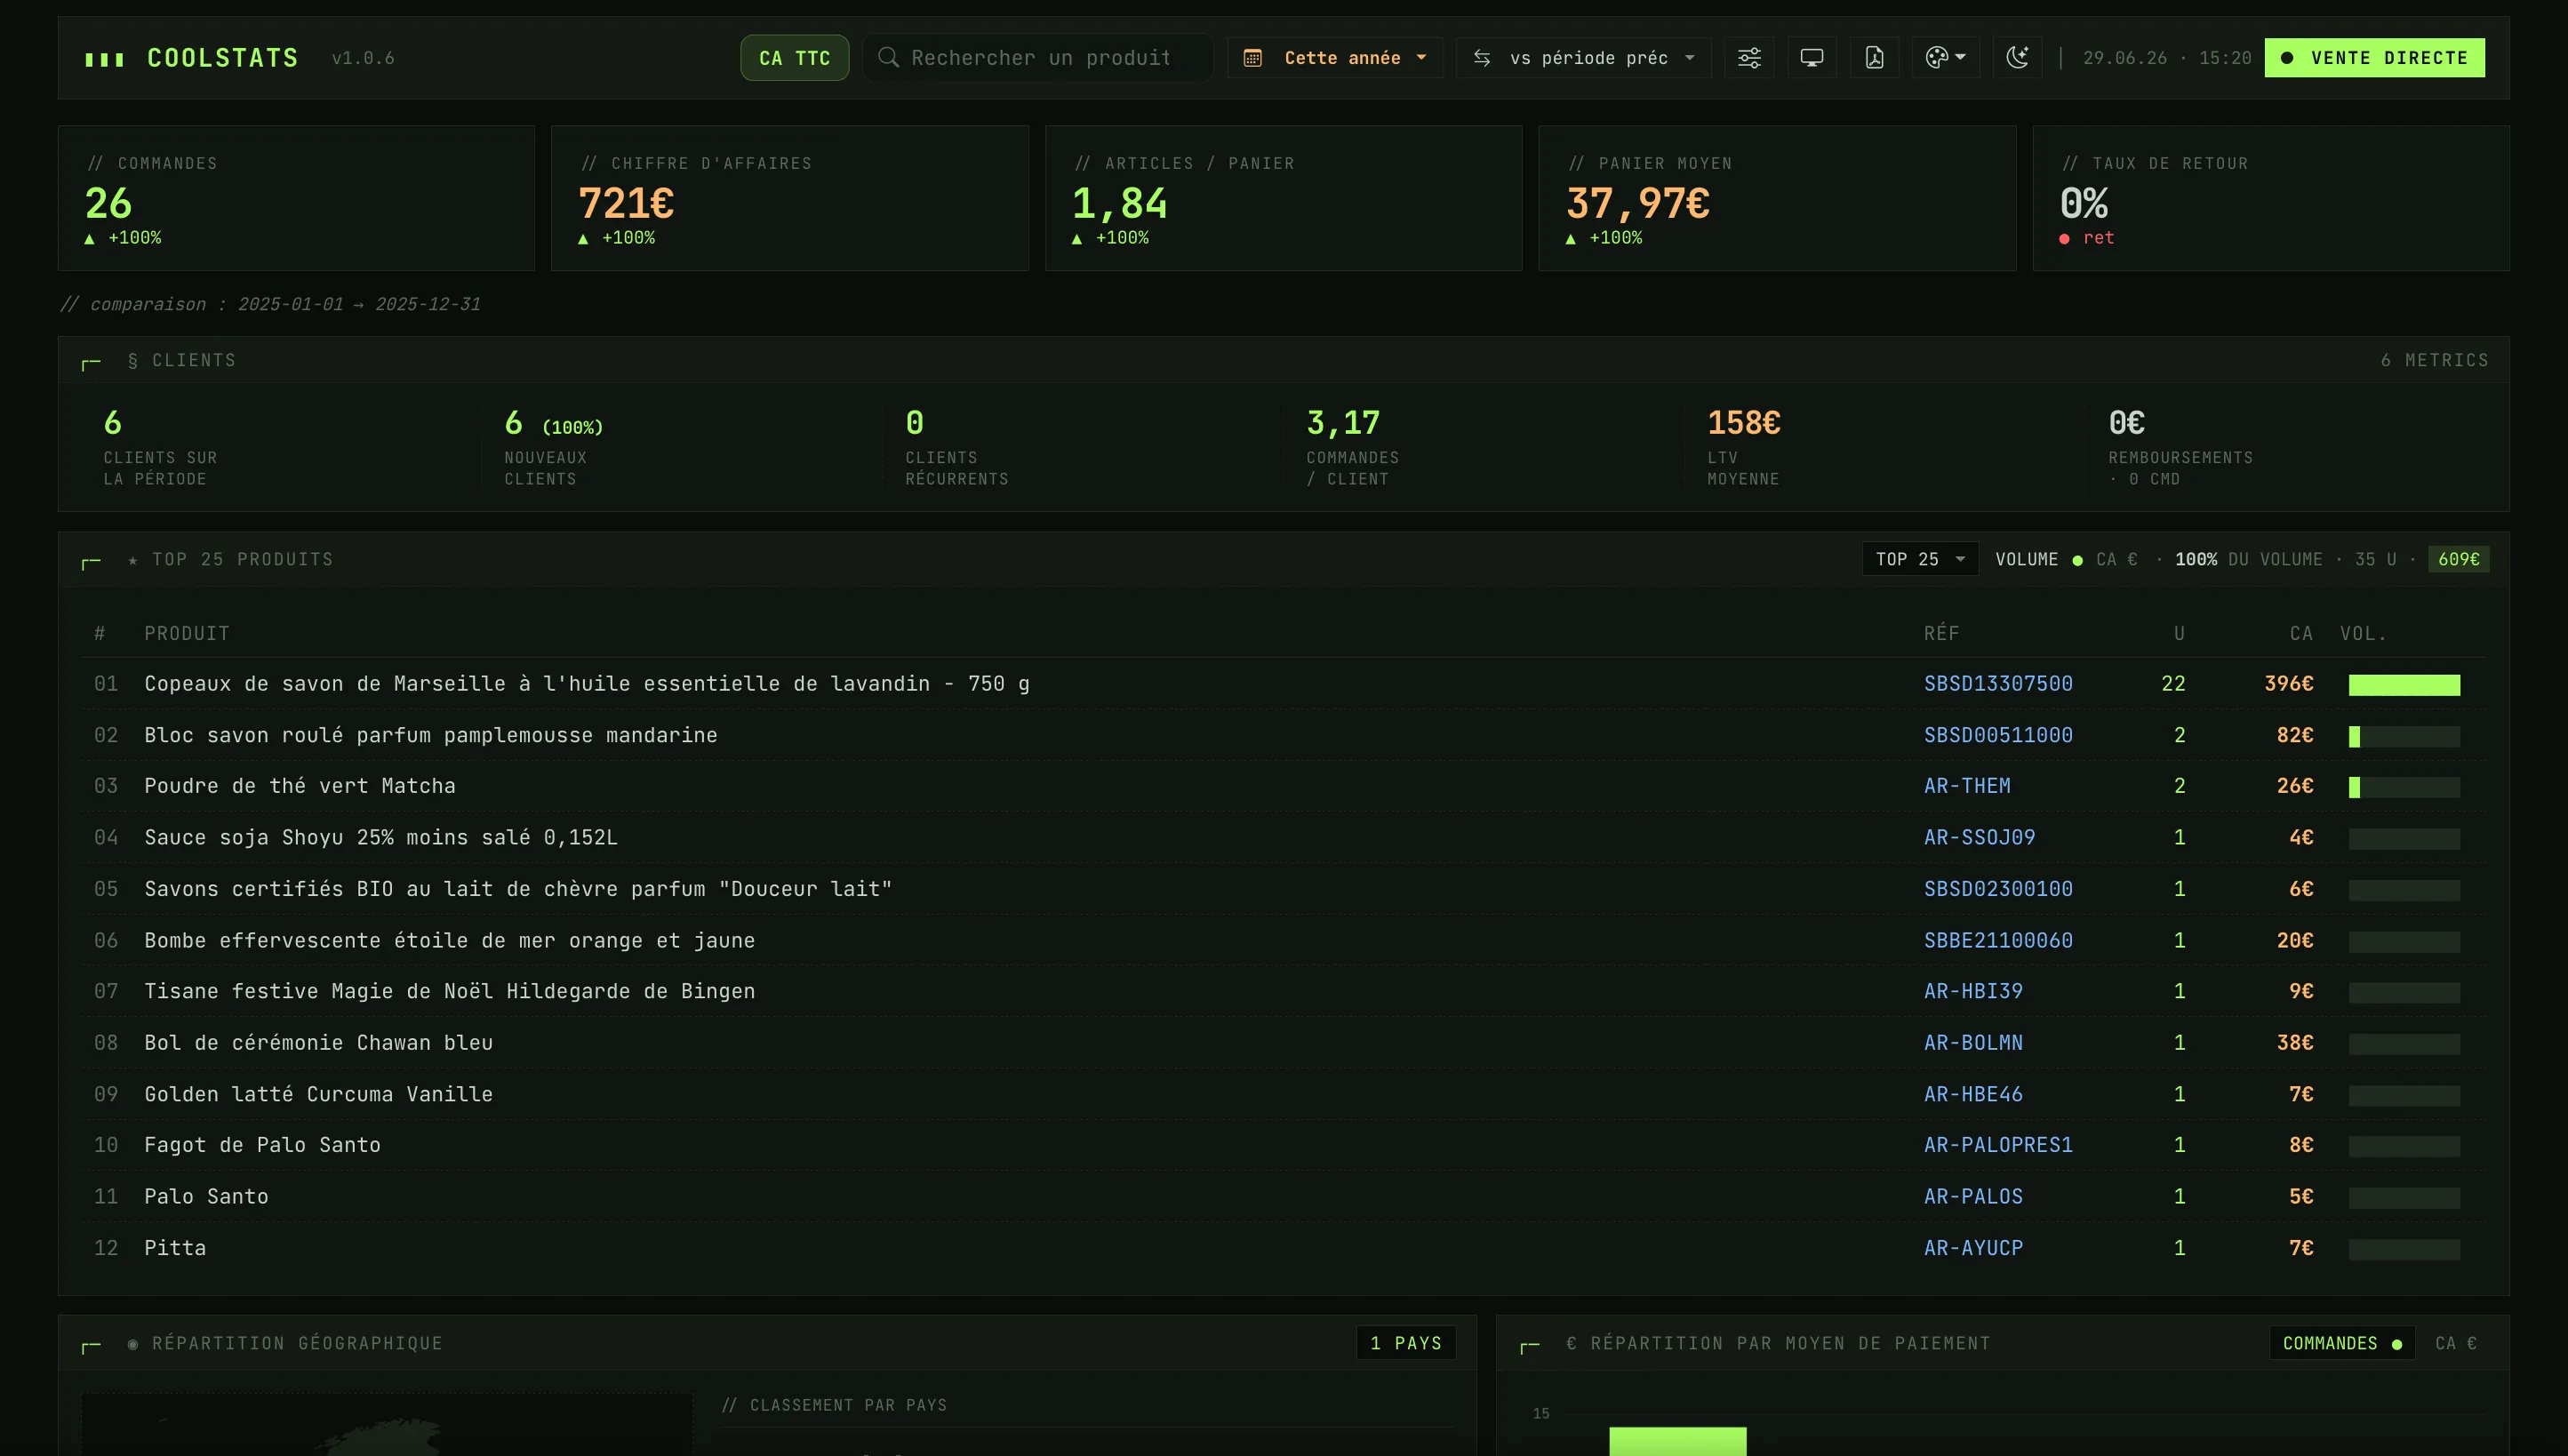The image size is (2568, 1456).
Task: Select the Chiffre d'affaires KPI card
Action: point(790,198)
